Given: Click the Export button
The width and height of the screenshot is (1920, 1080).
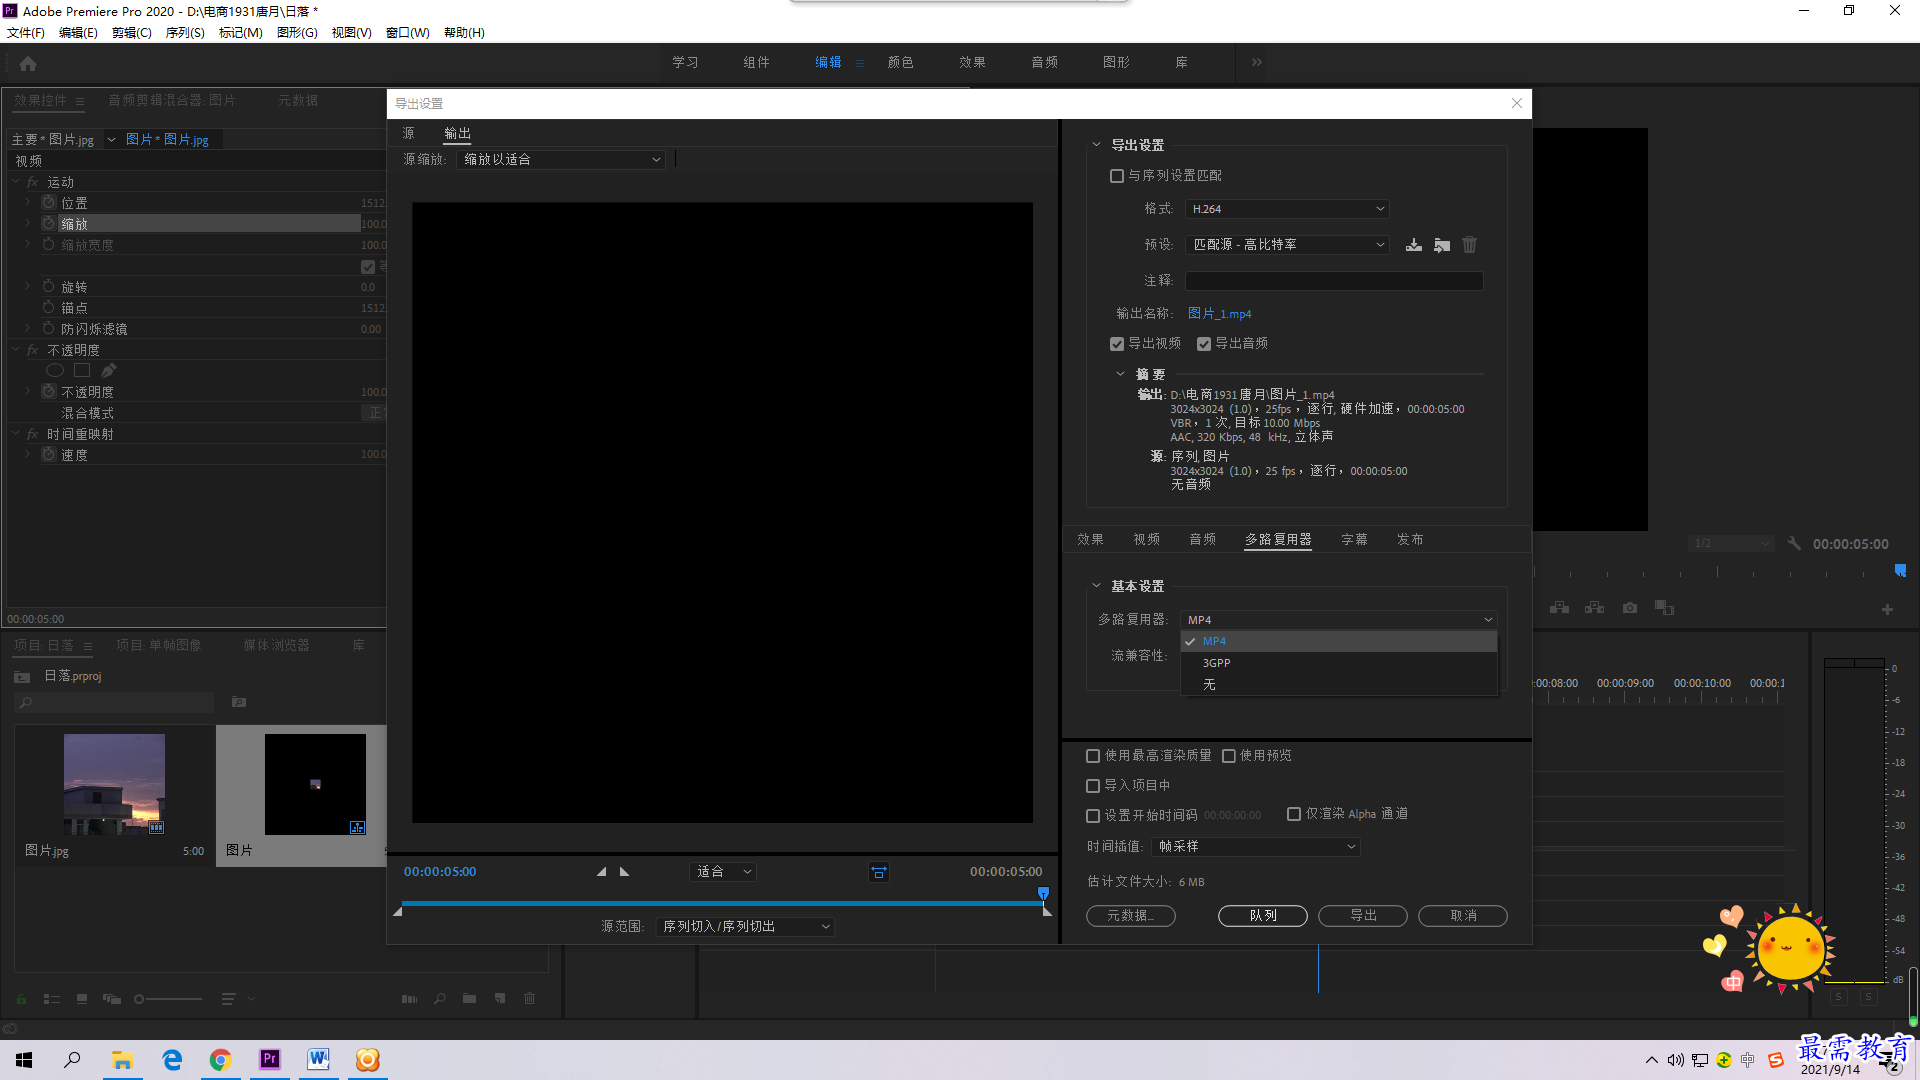Looking at the screenshot, I should 1363,916.
